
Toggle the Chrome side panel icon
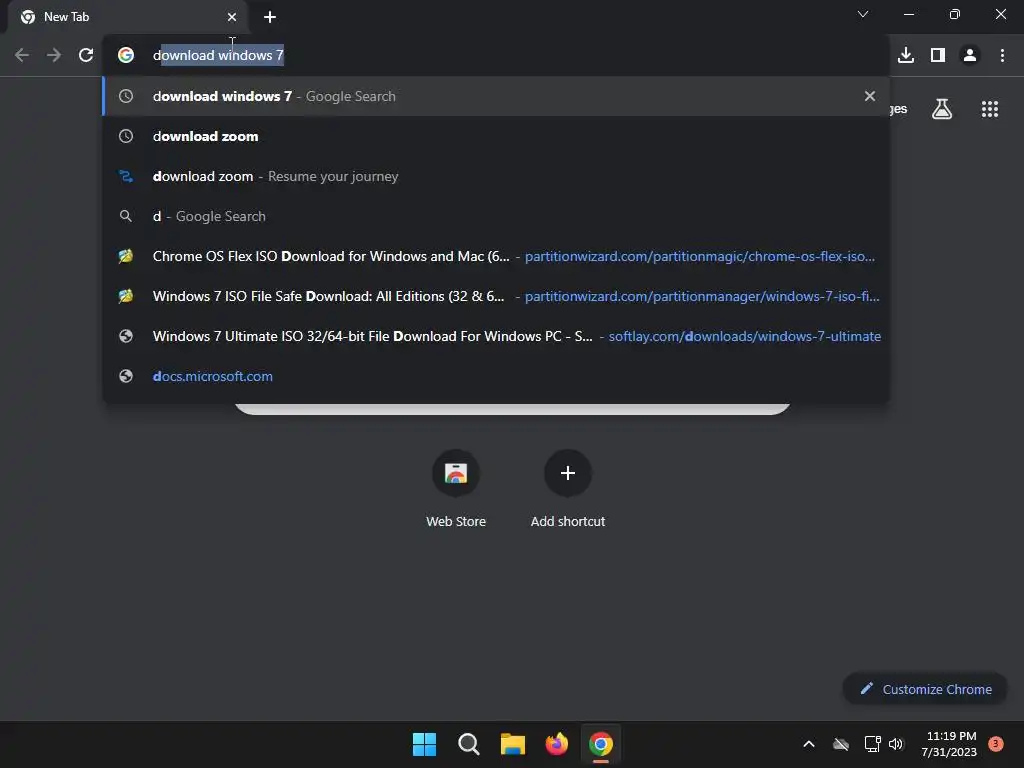pos(938,55)
